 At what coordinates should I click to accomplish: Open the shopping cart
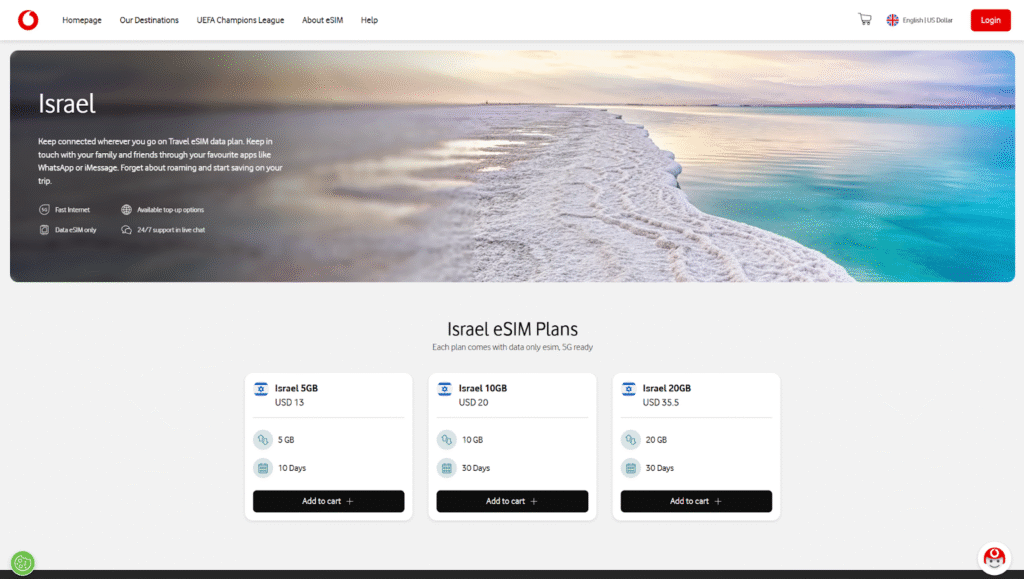click(864, 18)
